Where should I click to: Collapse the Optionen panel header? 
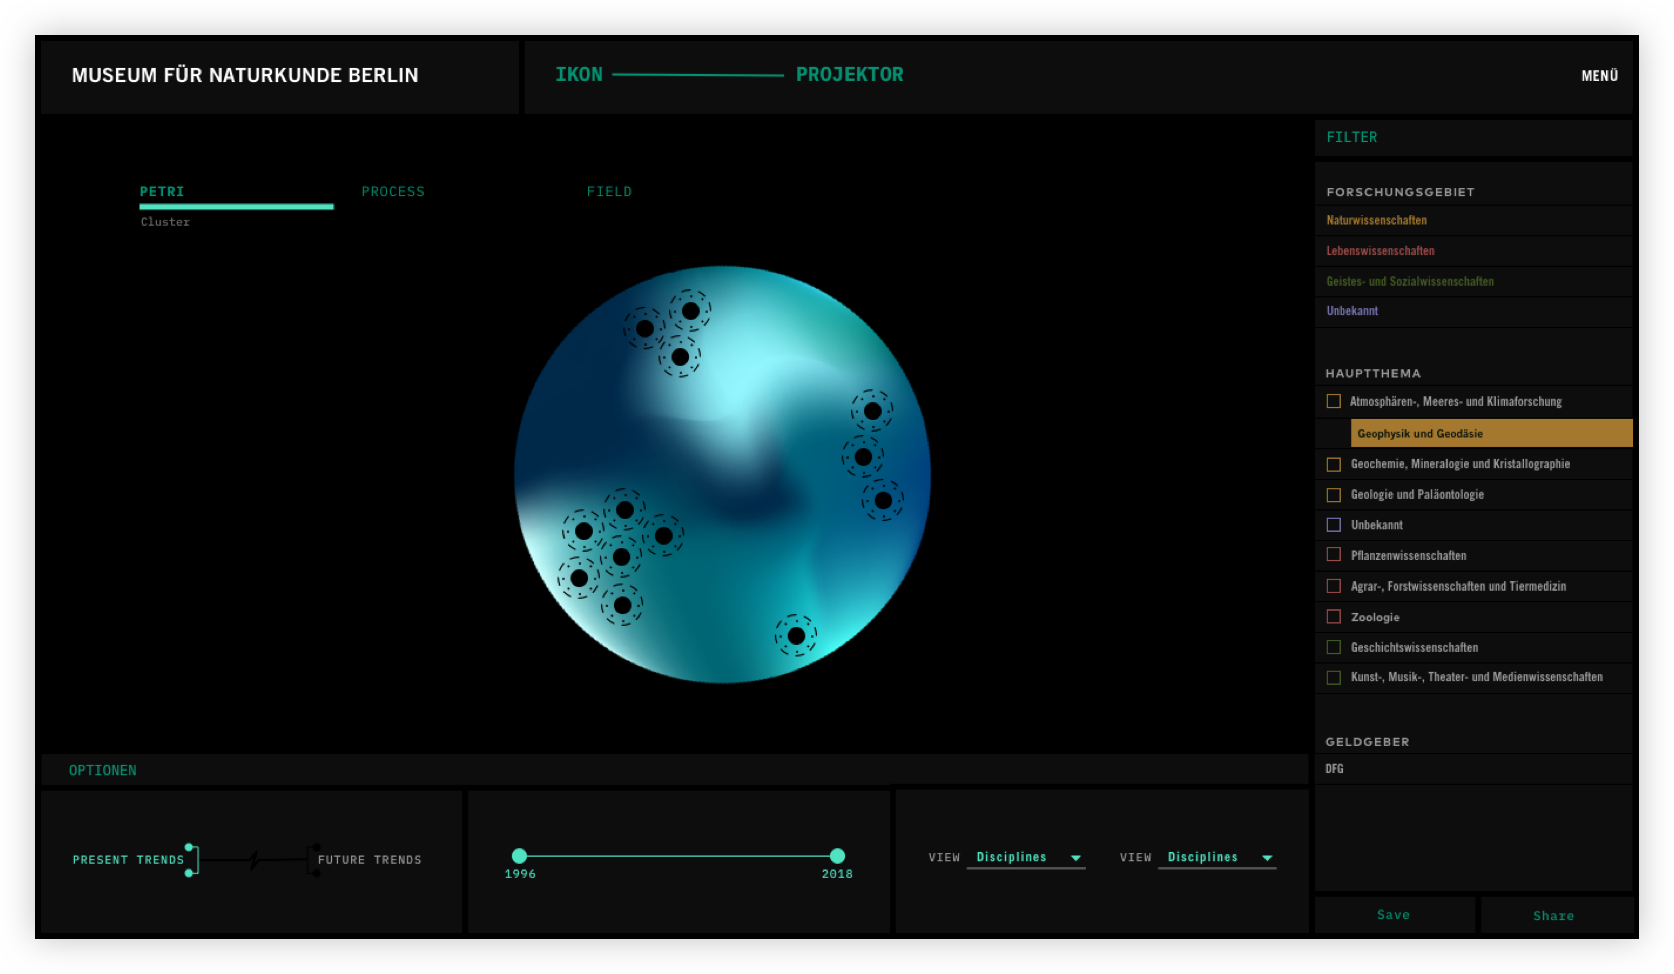(103, 770)
